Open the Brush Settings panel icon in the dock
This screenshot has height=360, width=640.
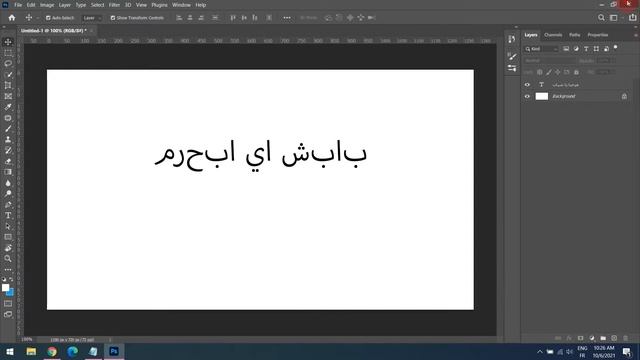coord(512,57)
